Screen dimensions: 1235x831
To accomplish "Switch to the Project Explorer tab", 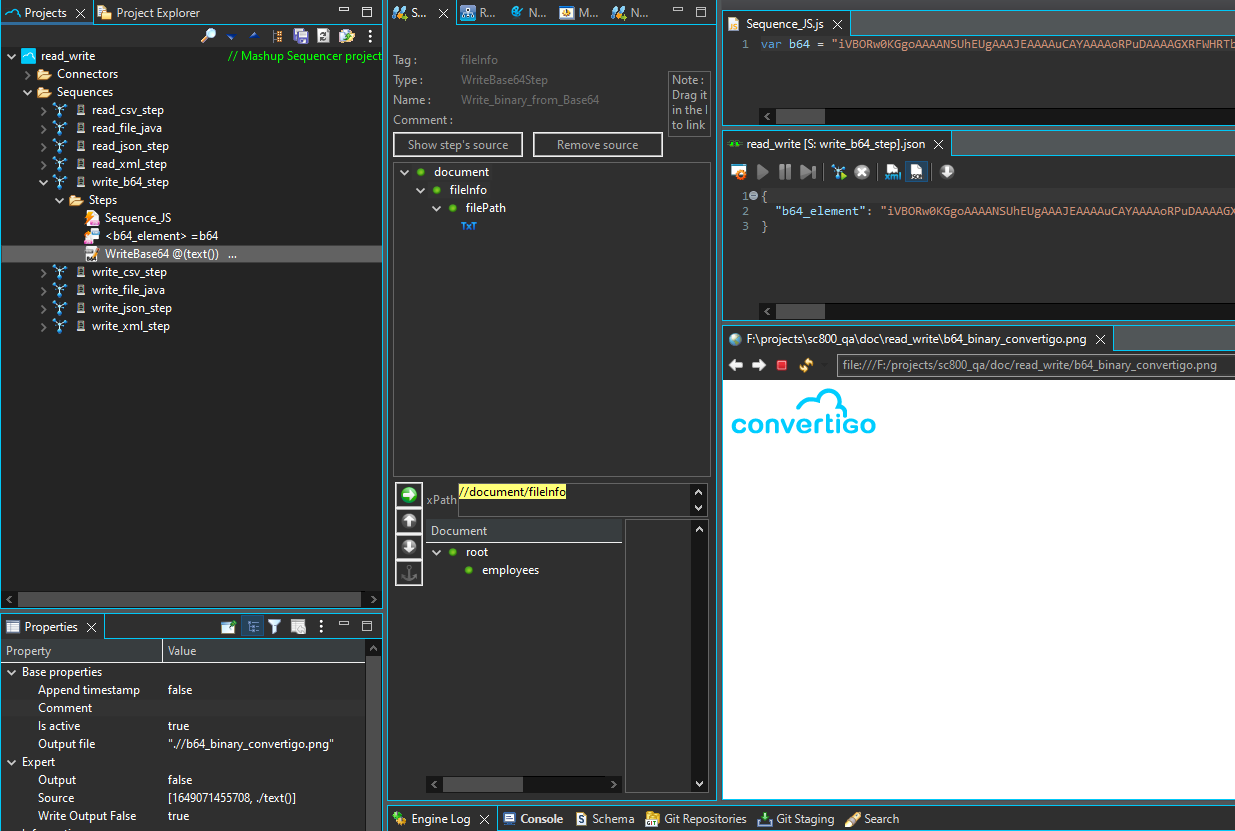I will pyautogui.click(x=148, y=13).
